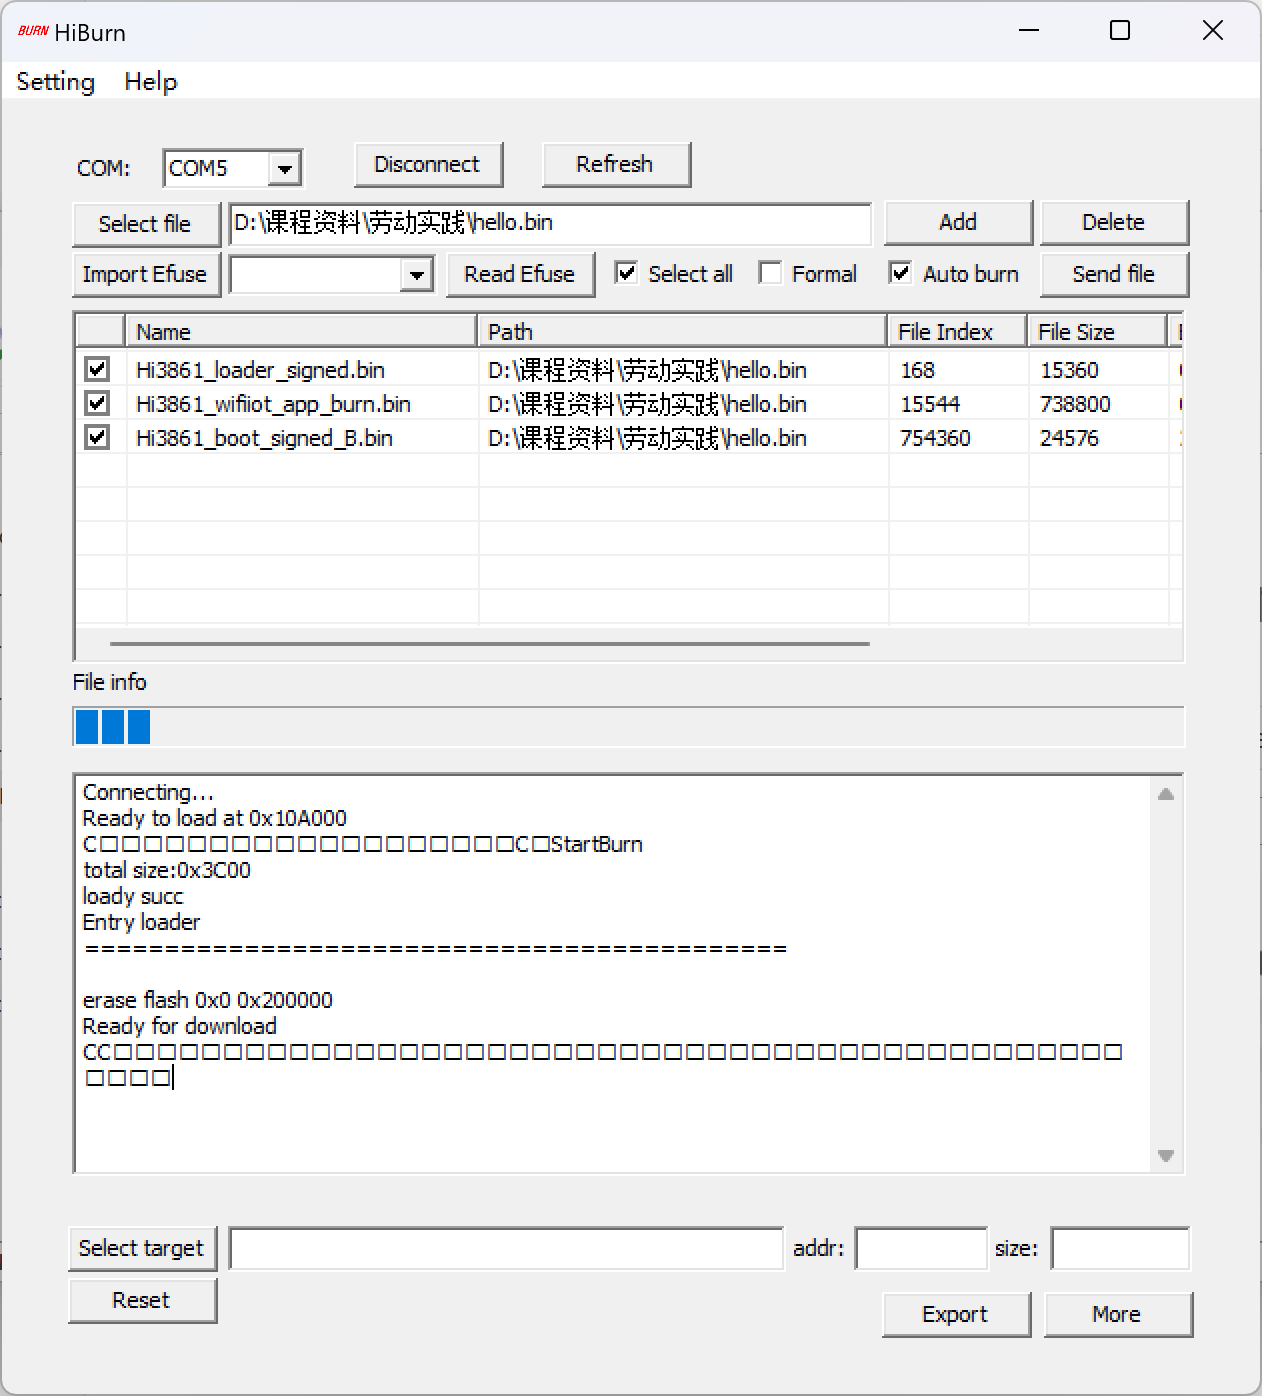Open the Efuse dropdown list
The image size is (1262, 1396).
pyautogui.click(x=416, y=275)
